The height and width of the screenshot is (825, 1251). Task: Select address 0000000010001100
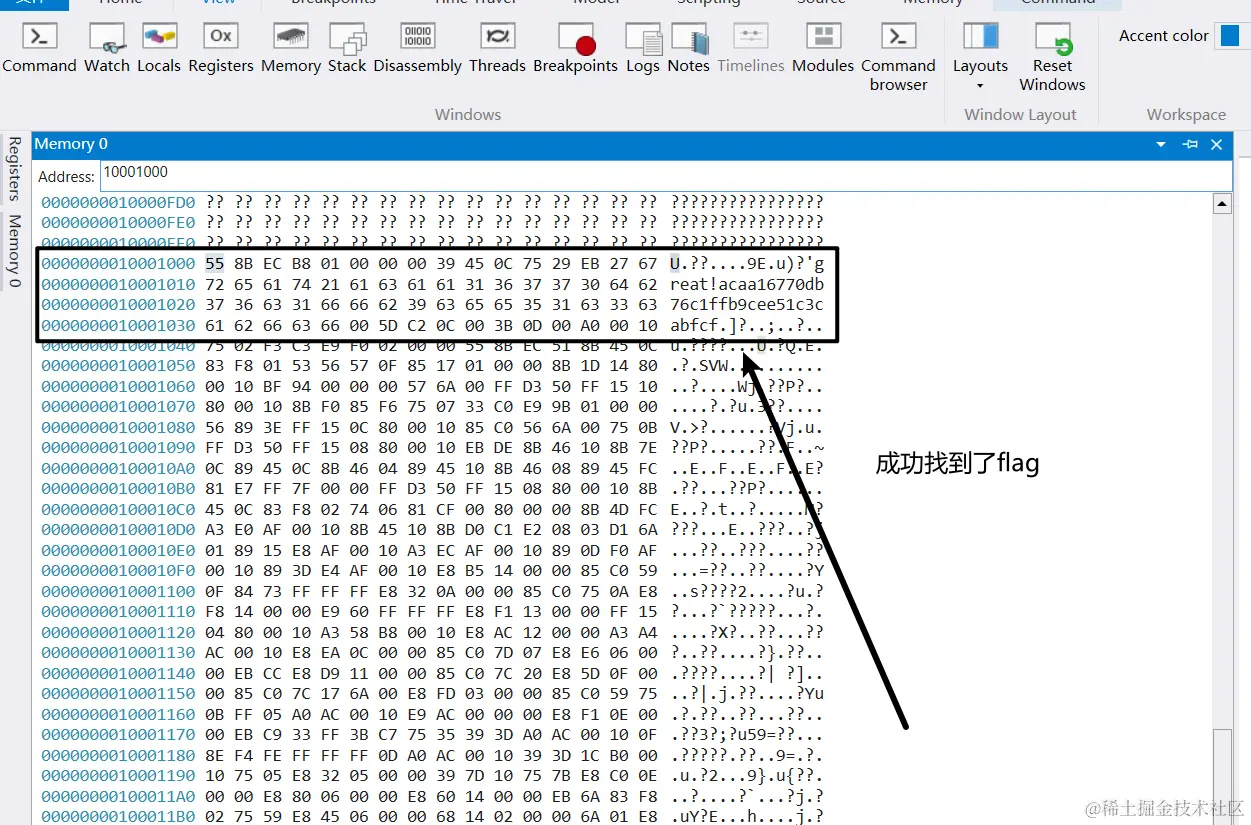tap(118, 592)
